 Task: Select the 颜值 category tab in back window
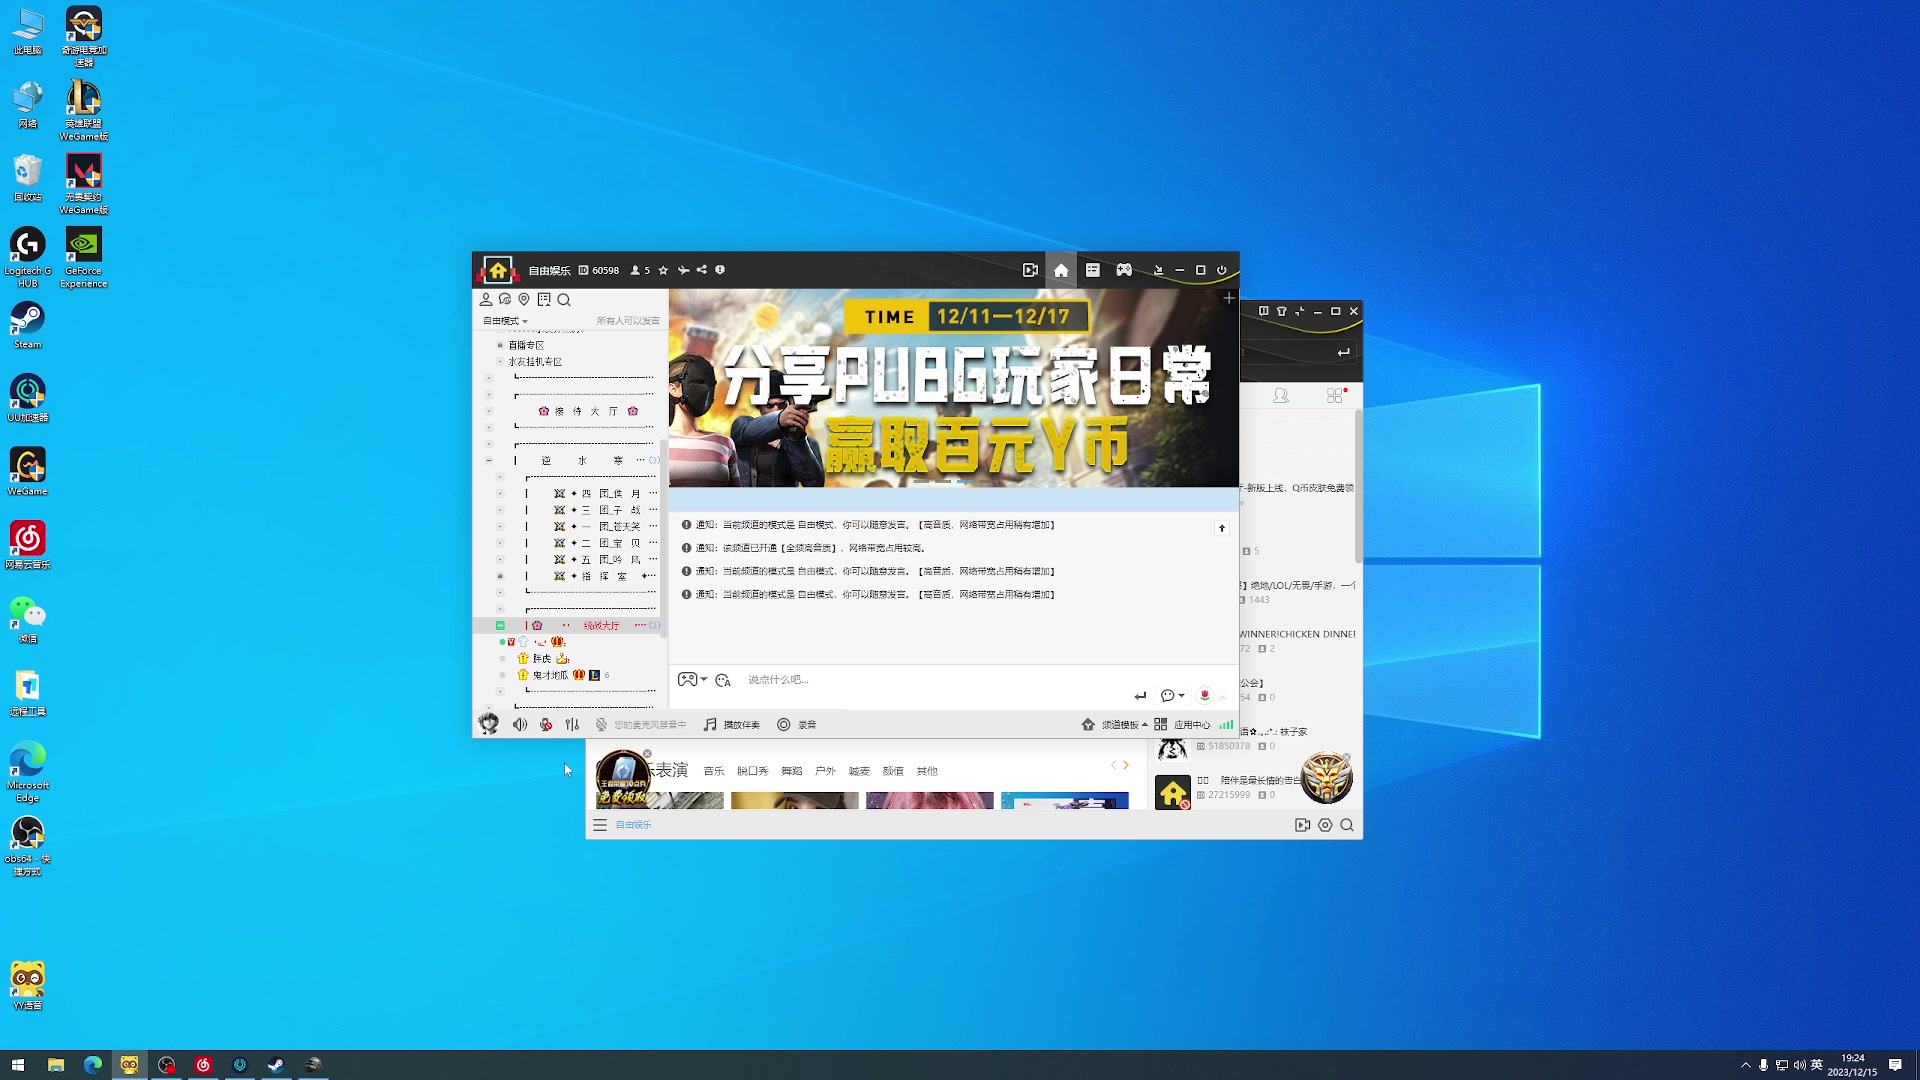click(893, 771)
